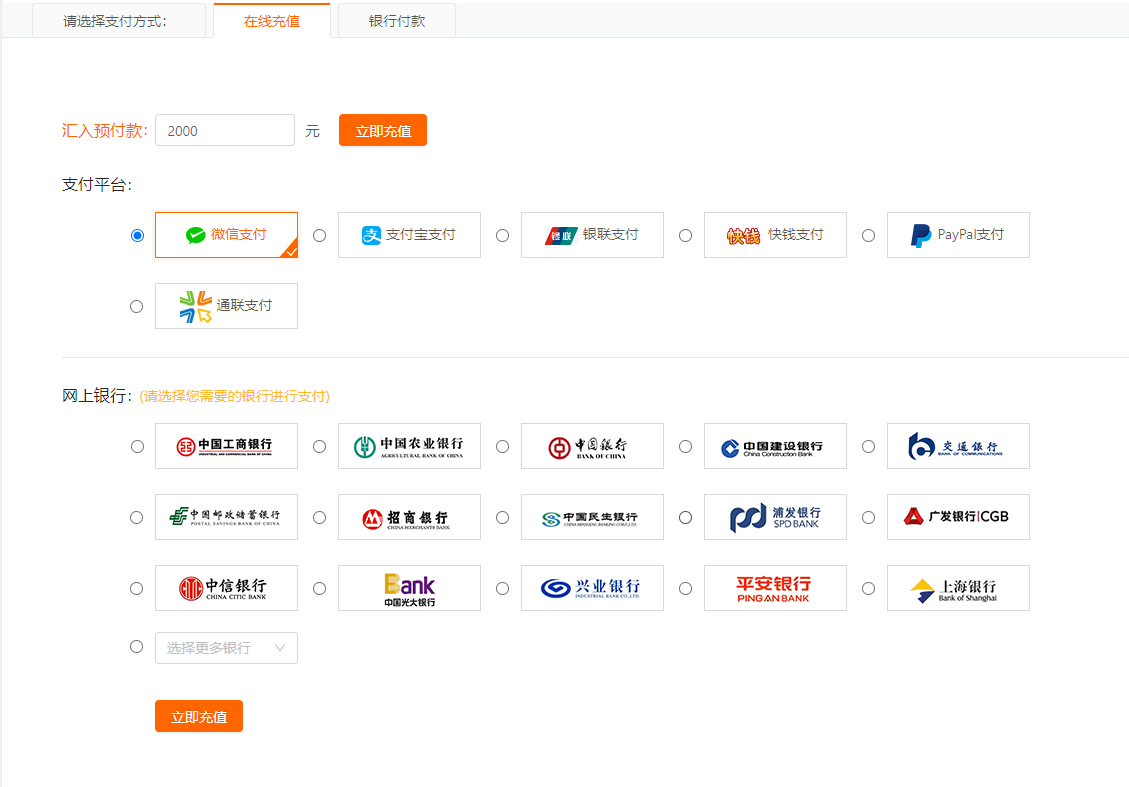
Task: Choose the 平安银行 radio button
Action: coord(685,588)
